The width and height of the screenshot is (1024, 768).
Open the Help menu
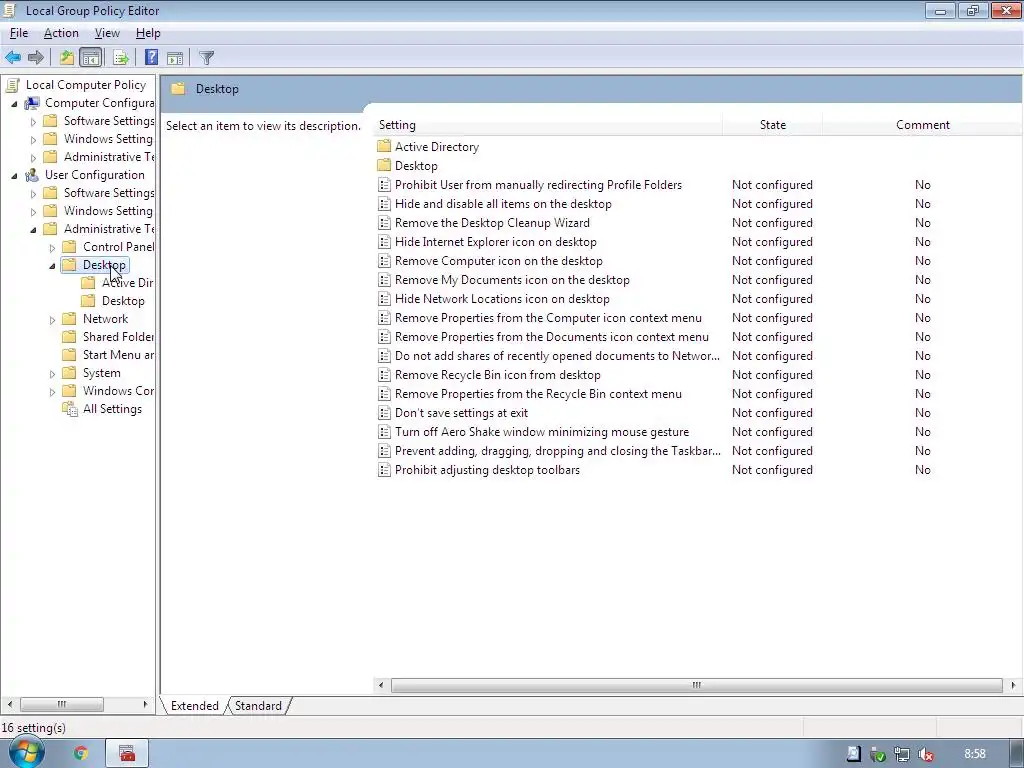pyautogui.click(x=148, y=33)
